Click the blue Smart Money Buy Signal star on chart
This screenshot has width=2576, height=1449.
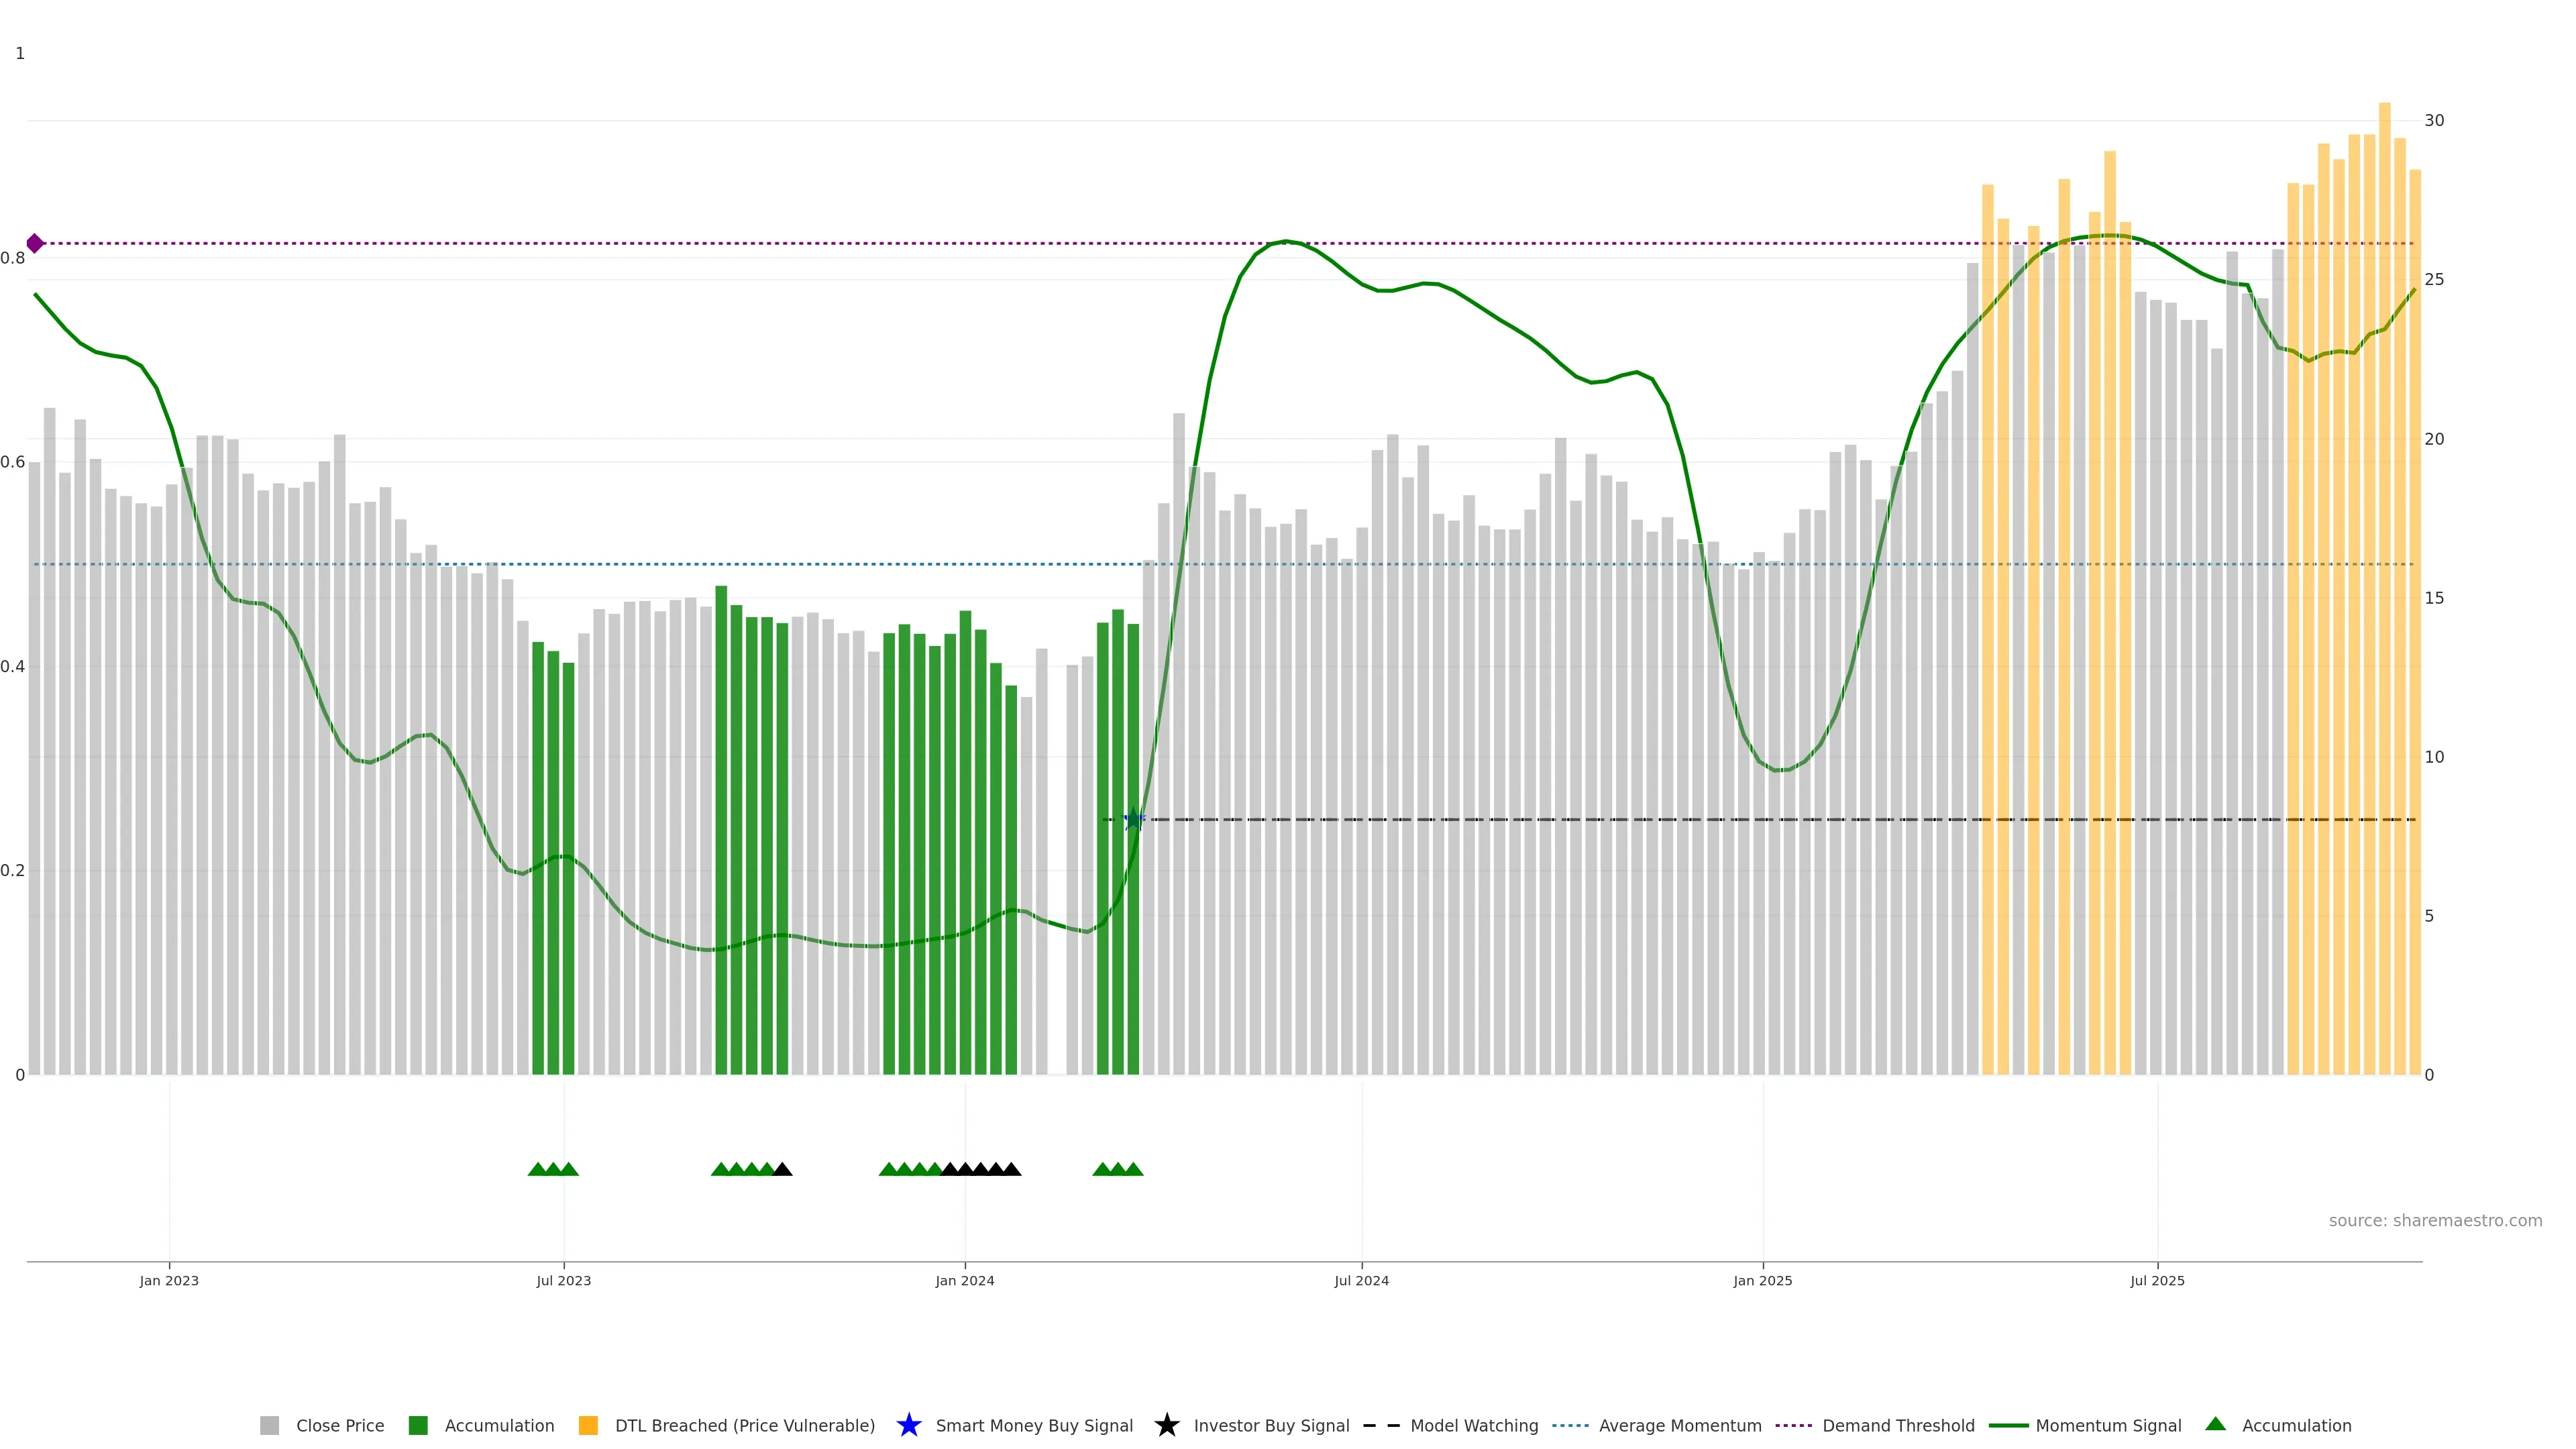[1133, 819]
